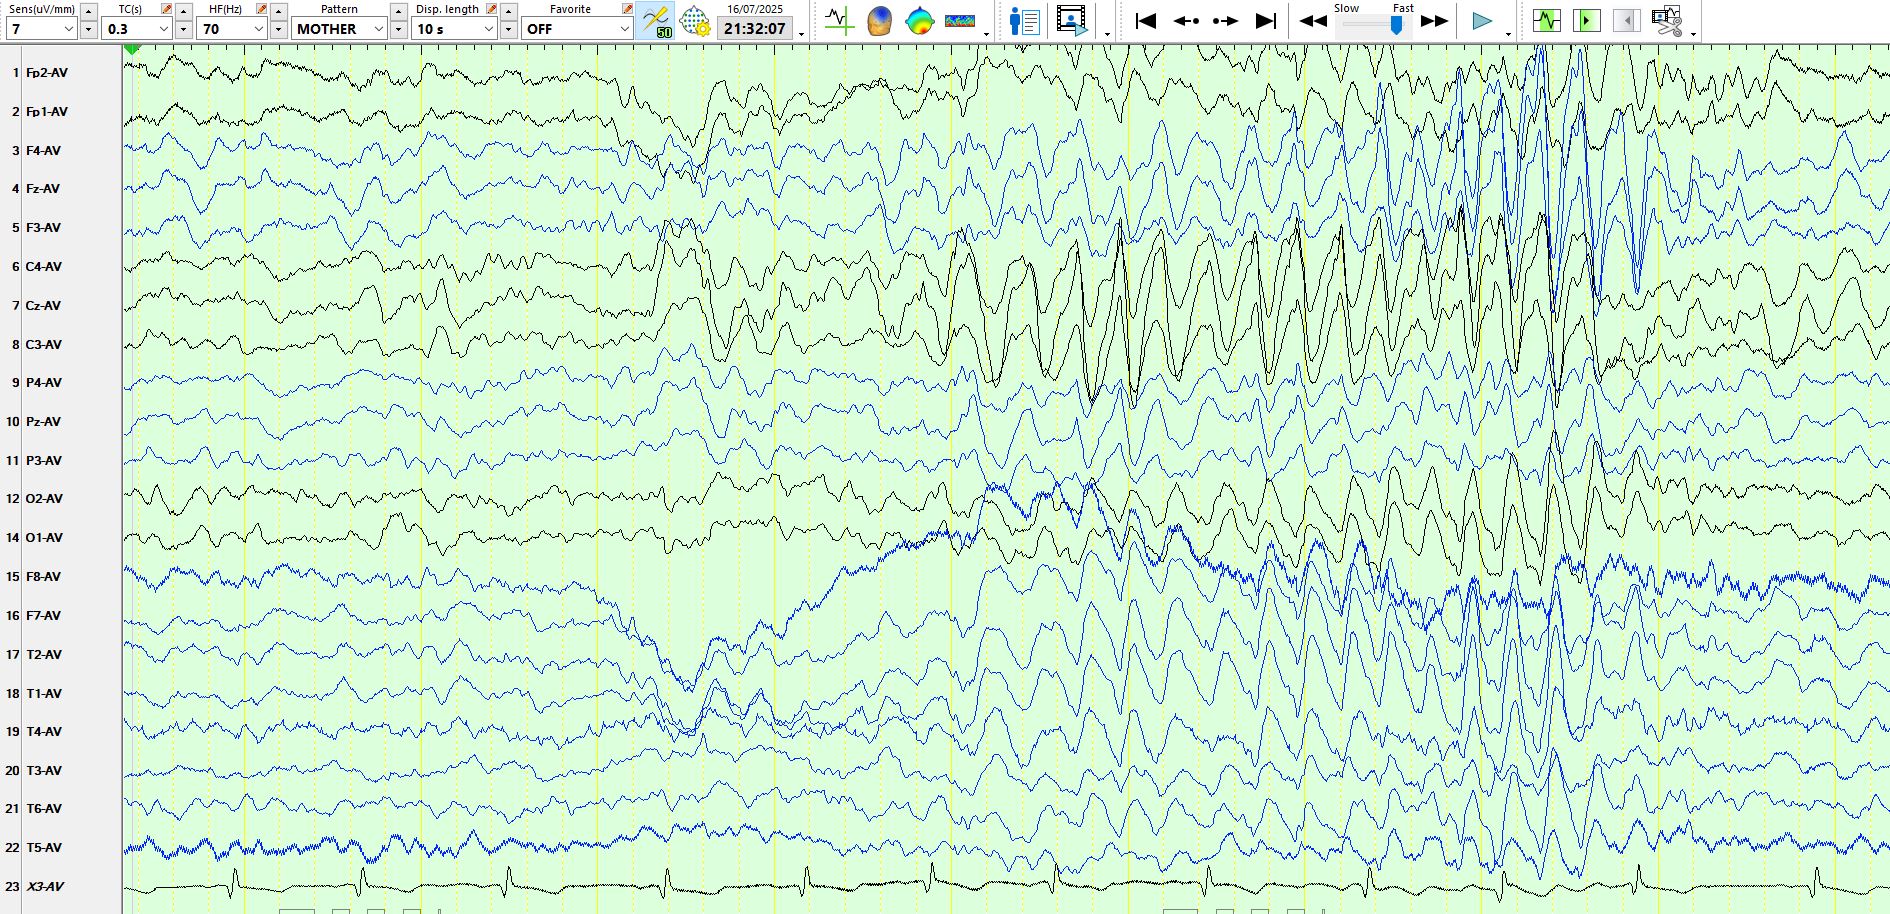The width and height of the screenshot is (1890, 914).
Task: Open the Favorite dropdown showing OFF
Action: (x=577, y=29)
